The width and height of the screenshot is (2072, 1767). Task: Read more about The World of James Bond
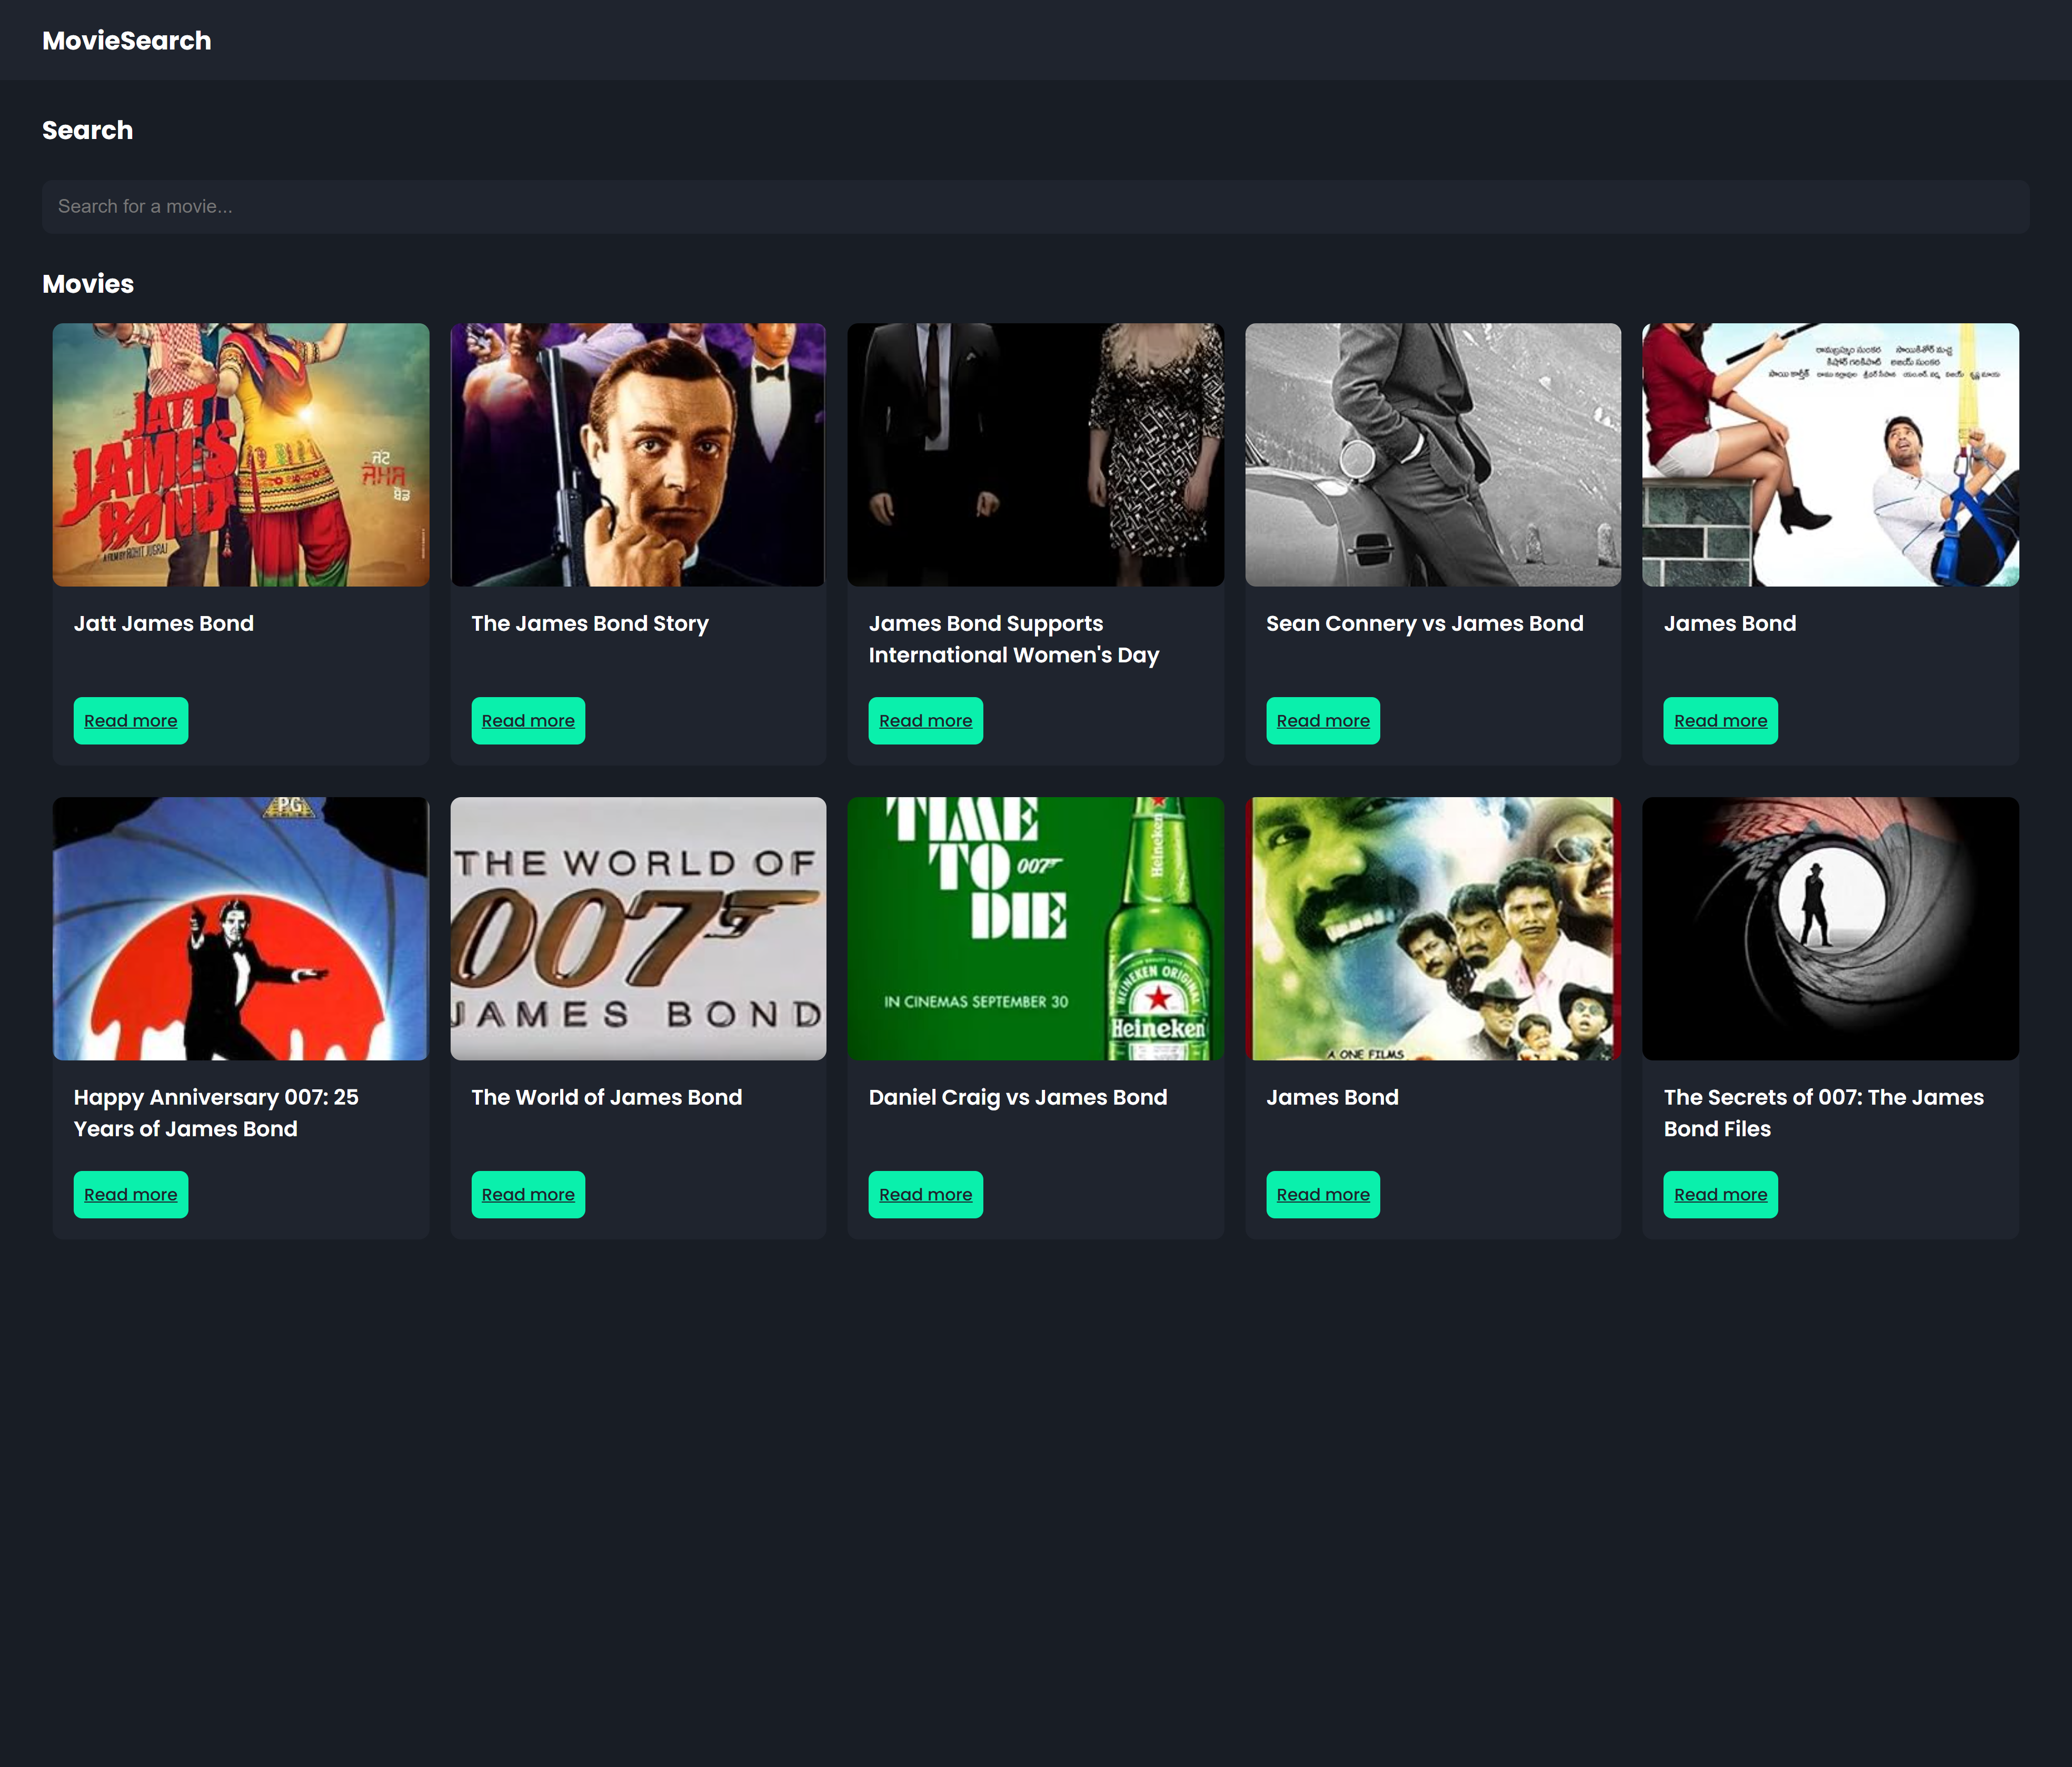pos(528,1194)
